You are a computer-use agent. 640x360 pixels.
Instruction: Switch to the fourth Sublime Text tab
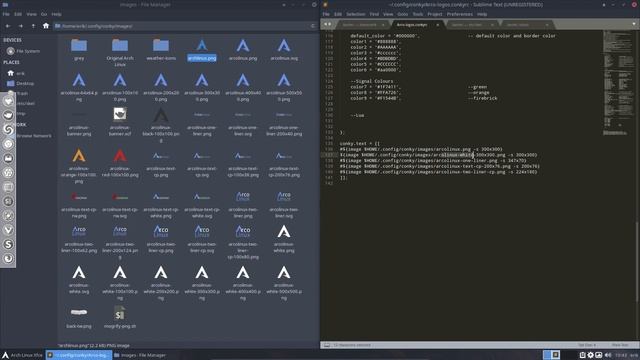[526, 25]
